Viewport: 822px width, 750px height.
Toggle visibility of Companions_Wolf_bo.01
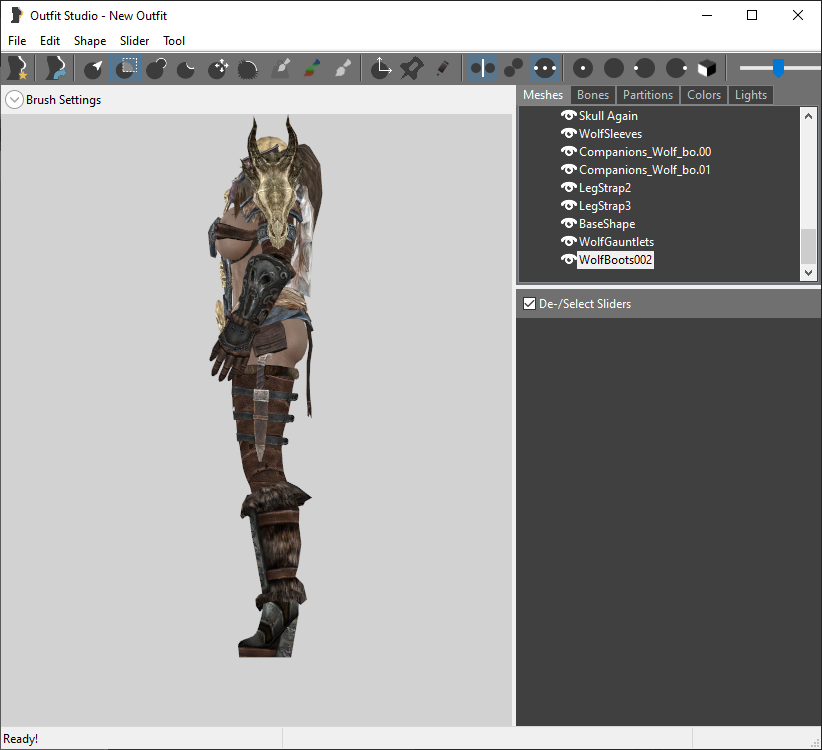coord(569,169)
